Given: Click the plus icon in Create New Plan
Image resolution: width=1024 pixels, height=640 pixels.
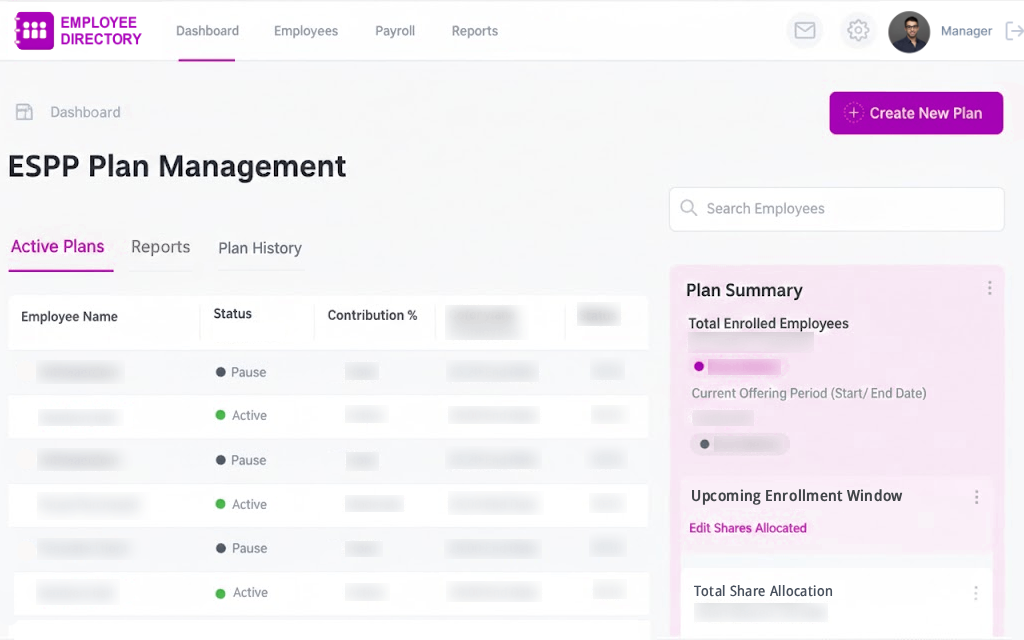Looking at the screenshot, I should tap(854, 113).
